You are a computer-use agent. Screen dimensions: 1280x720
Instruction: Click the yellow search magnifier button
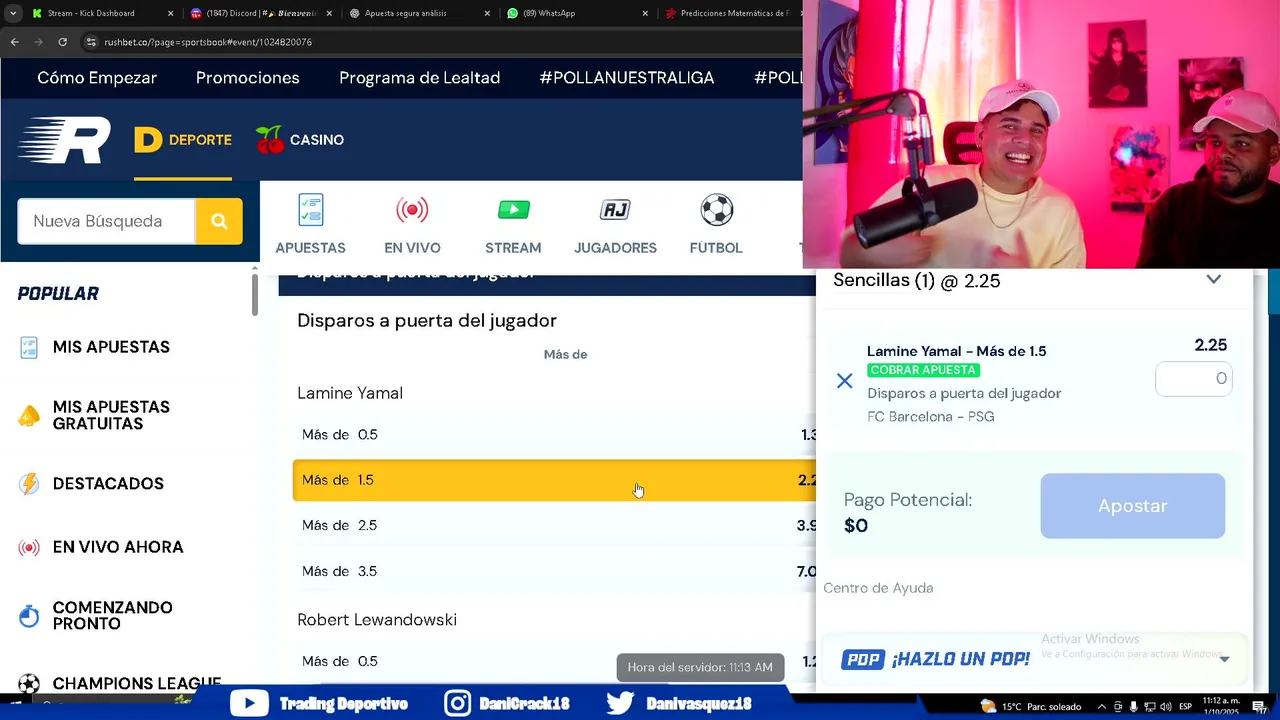(x=219, y=221)
